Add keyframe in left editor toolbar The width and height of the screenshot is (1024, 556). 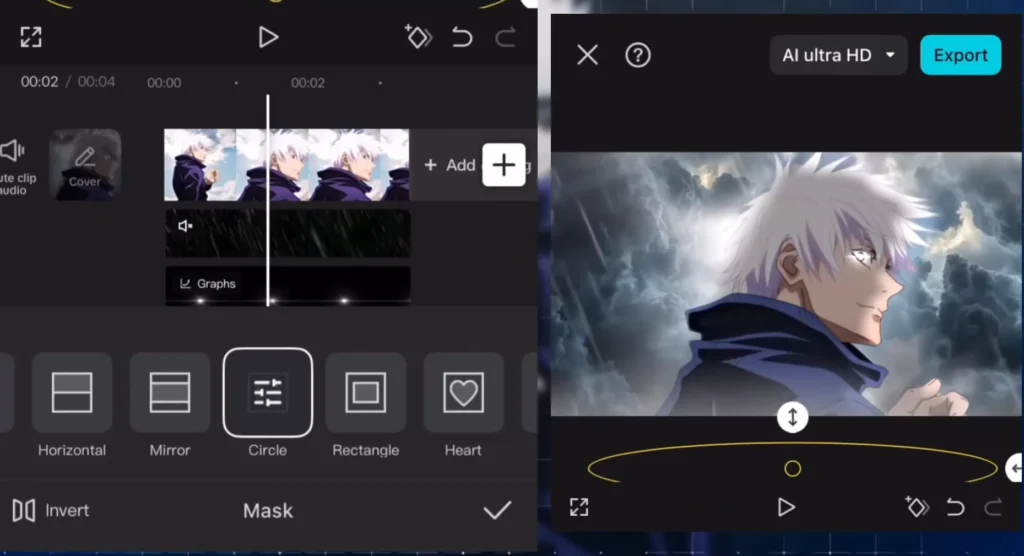418,37
